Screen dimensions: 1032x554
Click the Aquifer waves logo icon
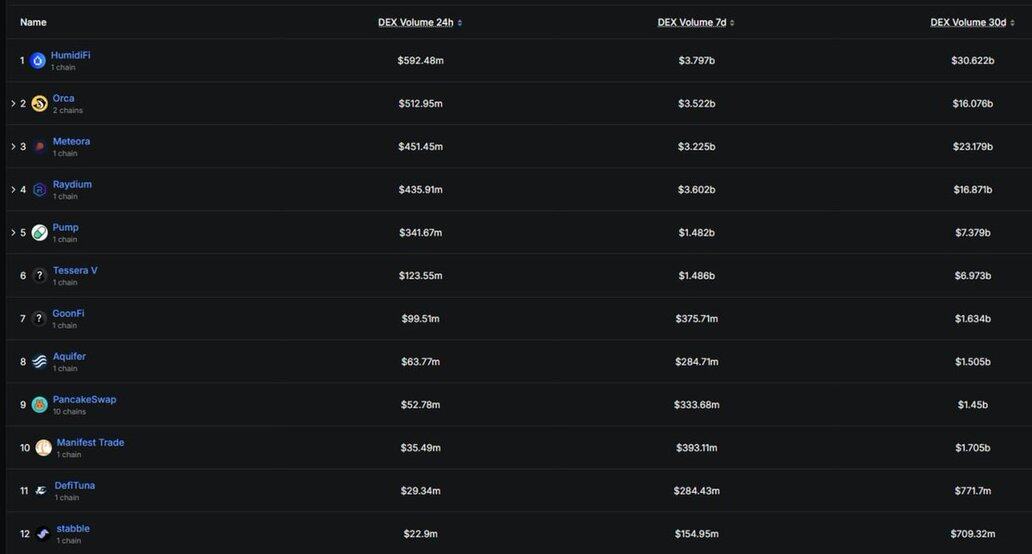click(x=39, y=362)
